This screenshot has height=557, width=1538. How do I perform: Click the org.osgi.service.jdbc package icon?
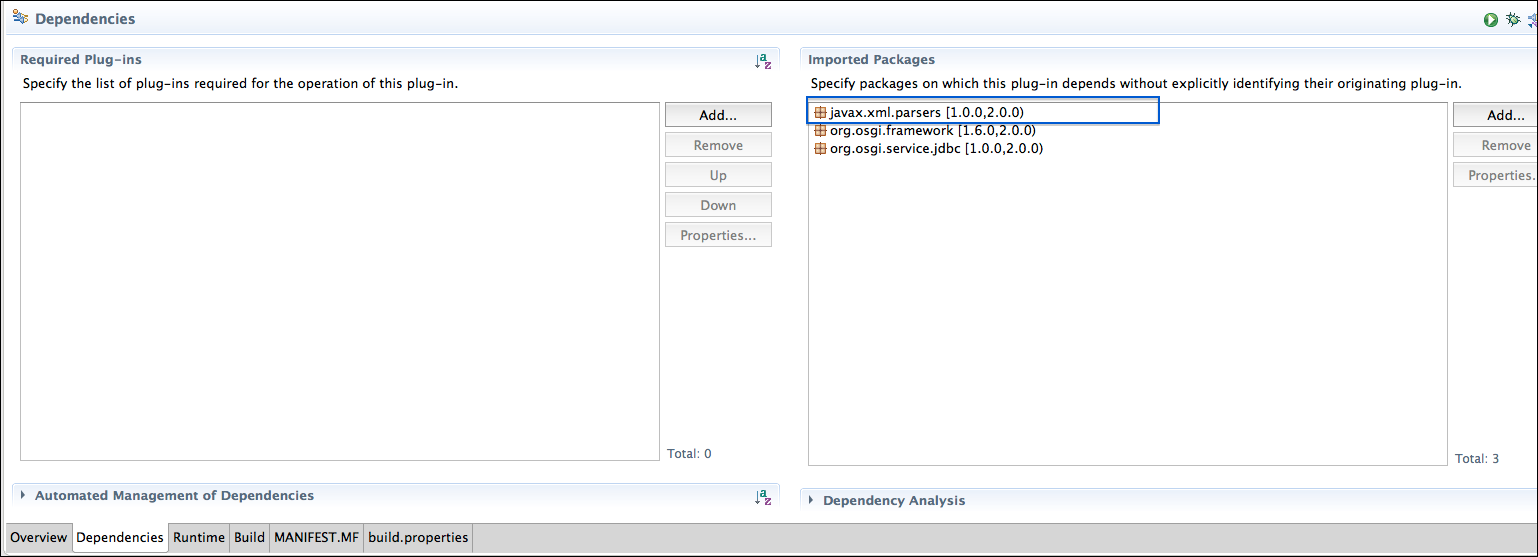[821, 149]
